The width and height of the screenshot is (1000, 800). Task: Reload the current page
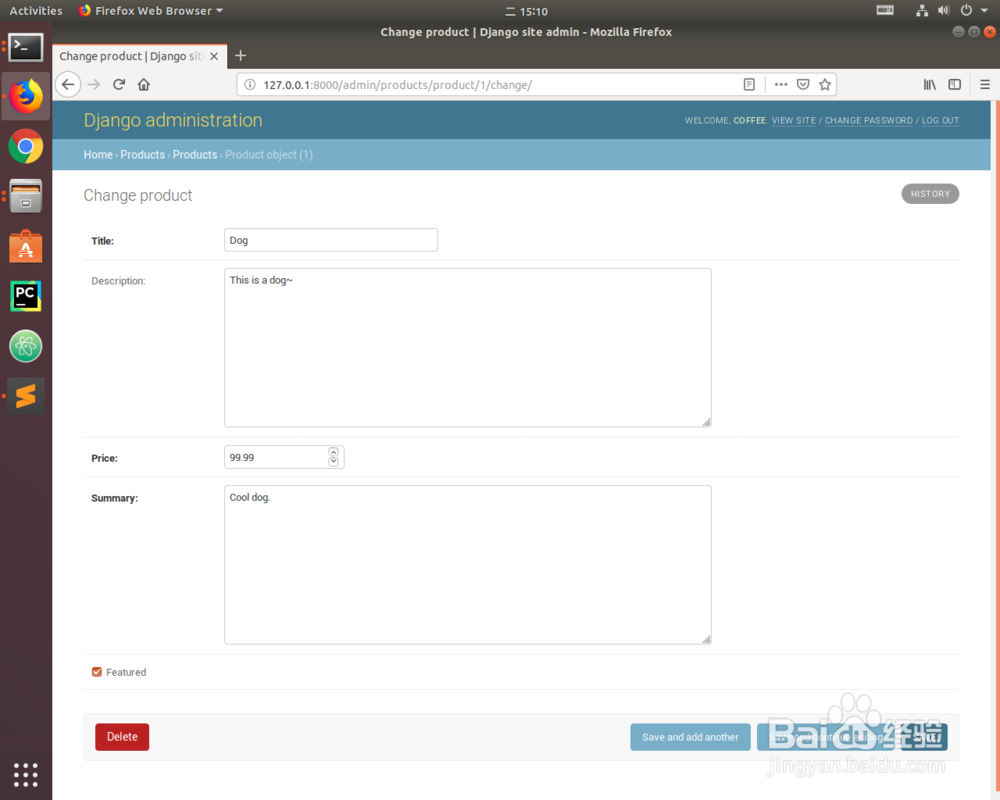click(x=119, y=84)
